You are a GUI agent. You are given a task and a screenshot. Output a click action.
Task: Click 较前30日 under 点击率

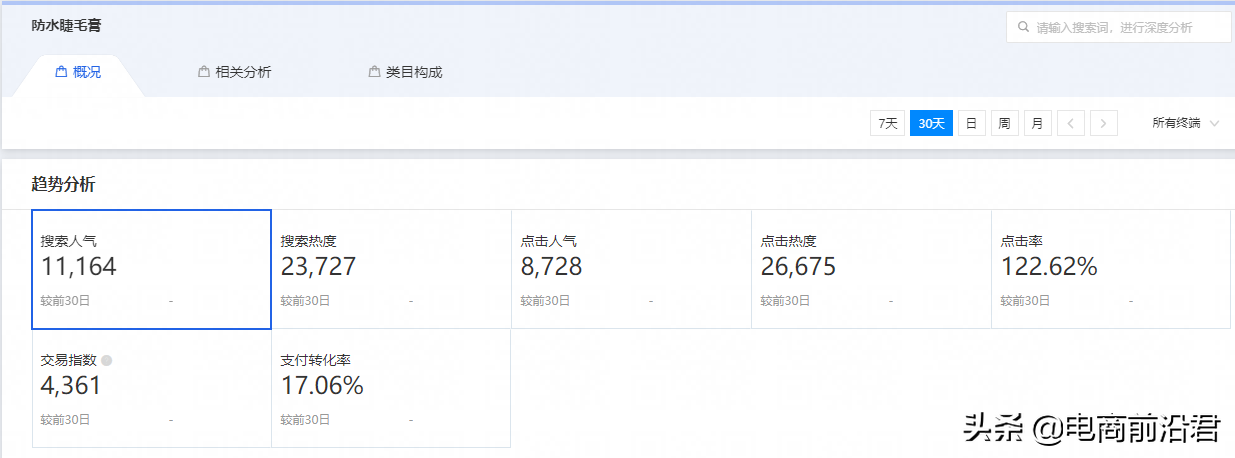1026,300
